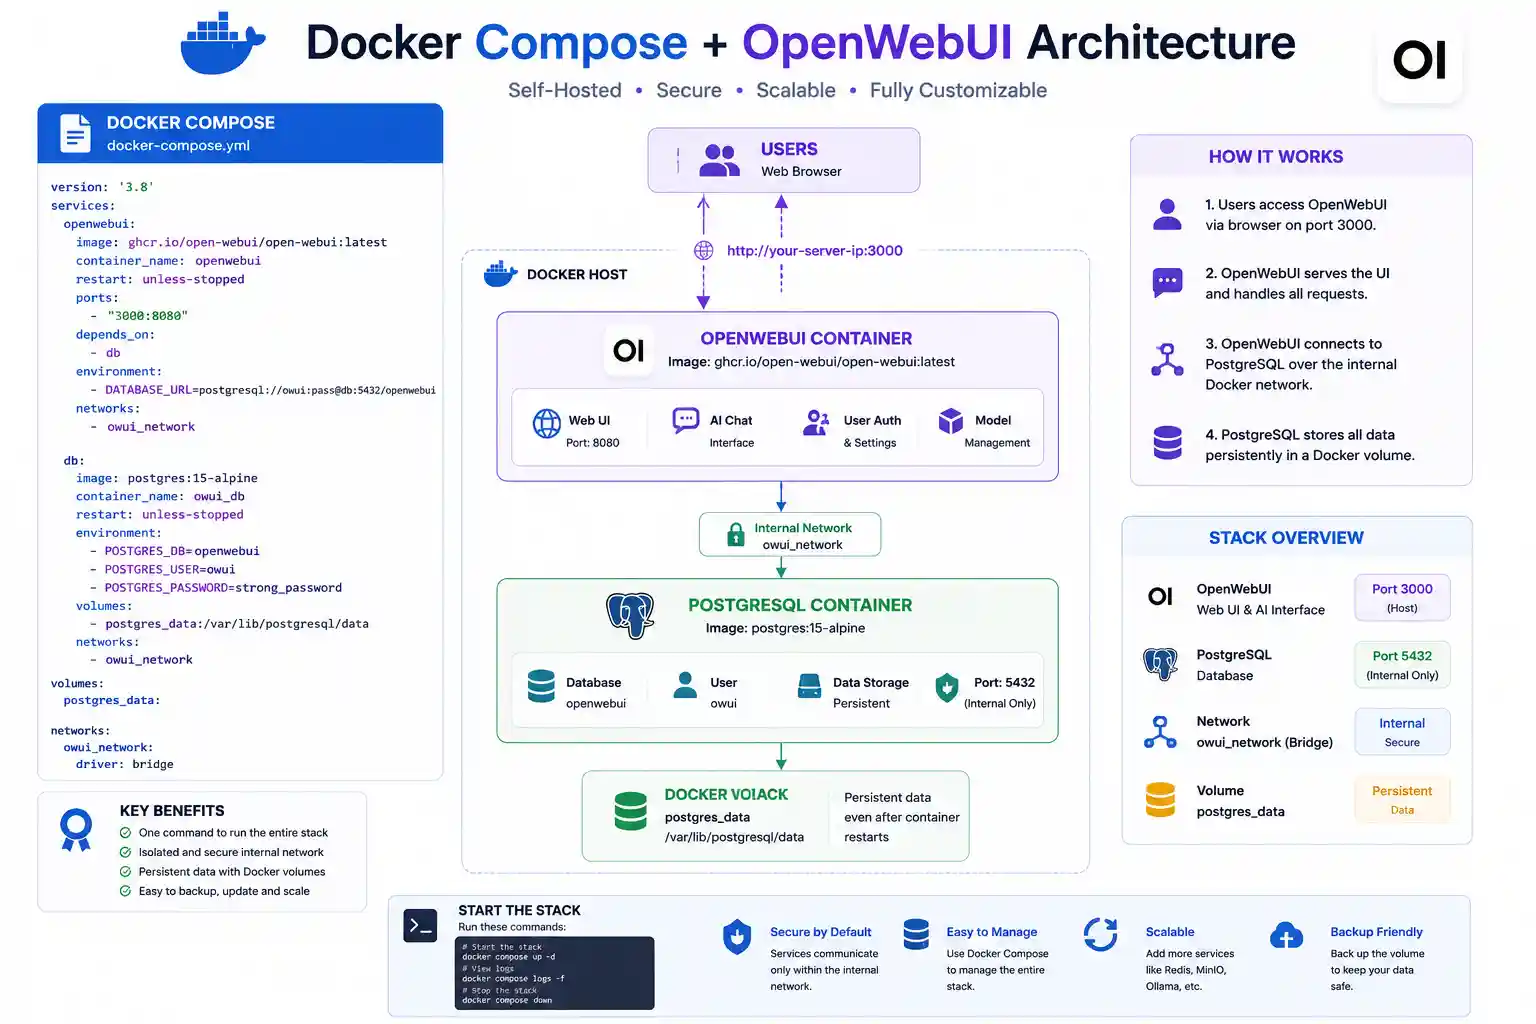Screen dimensions: 1536x1024
Task: Click the Network nodes icon in Stack Overview
Action: (x=1160, y=732)
